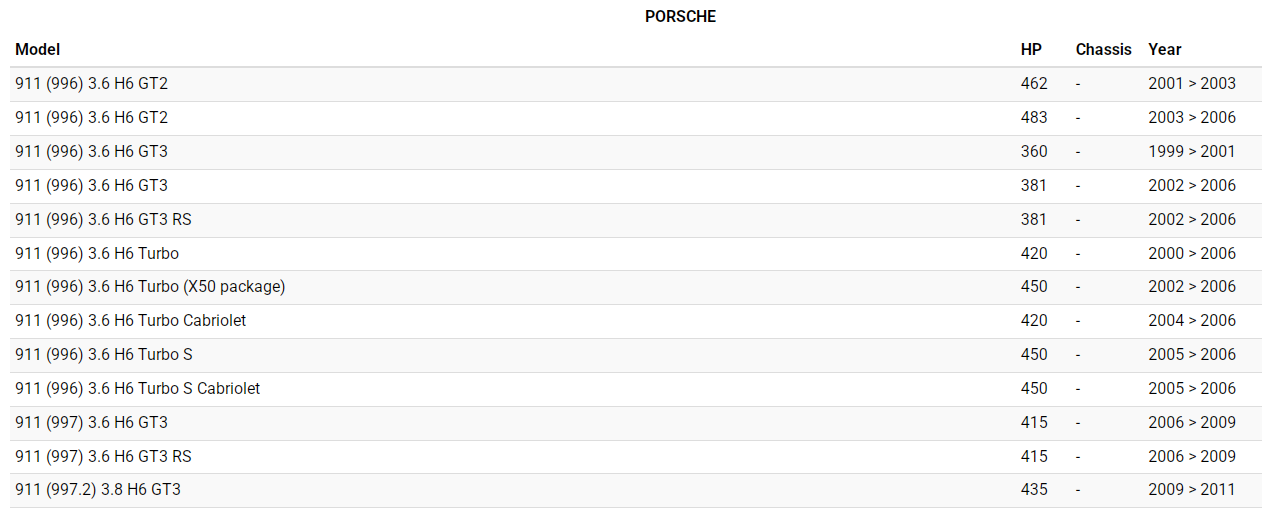Image resolution: width=1262 pixels, height=509 pixels.
Task: Click the year range 1999 > 2001
Action: [x=1192, y=152]
